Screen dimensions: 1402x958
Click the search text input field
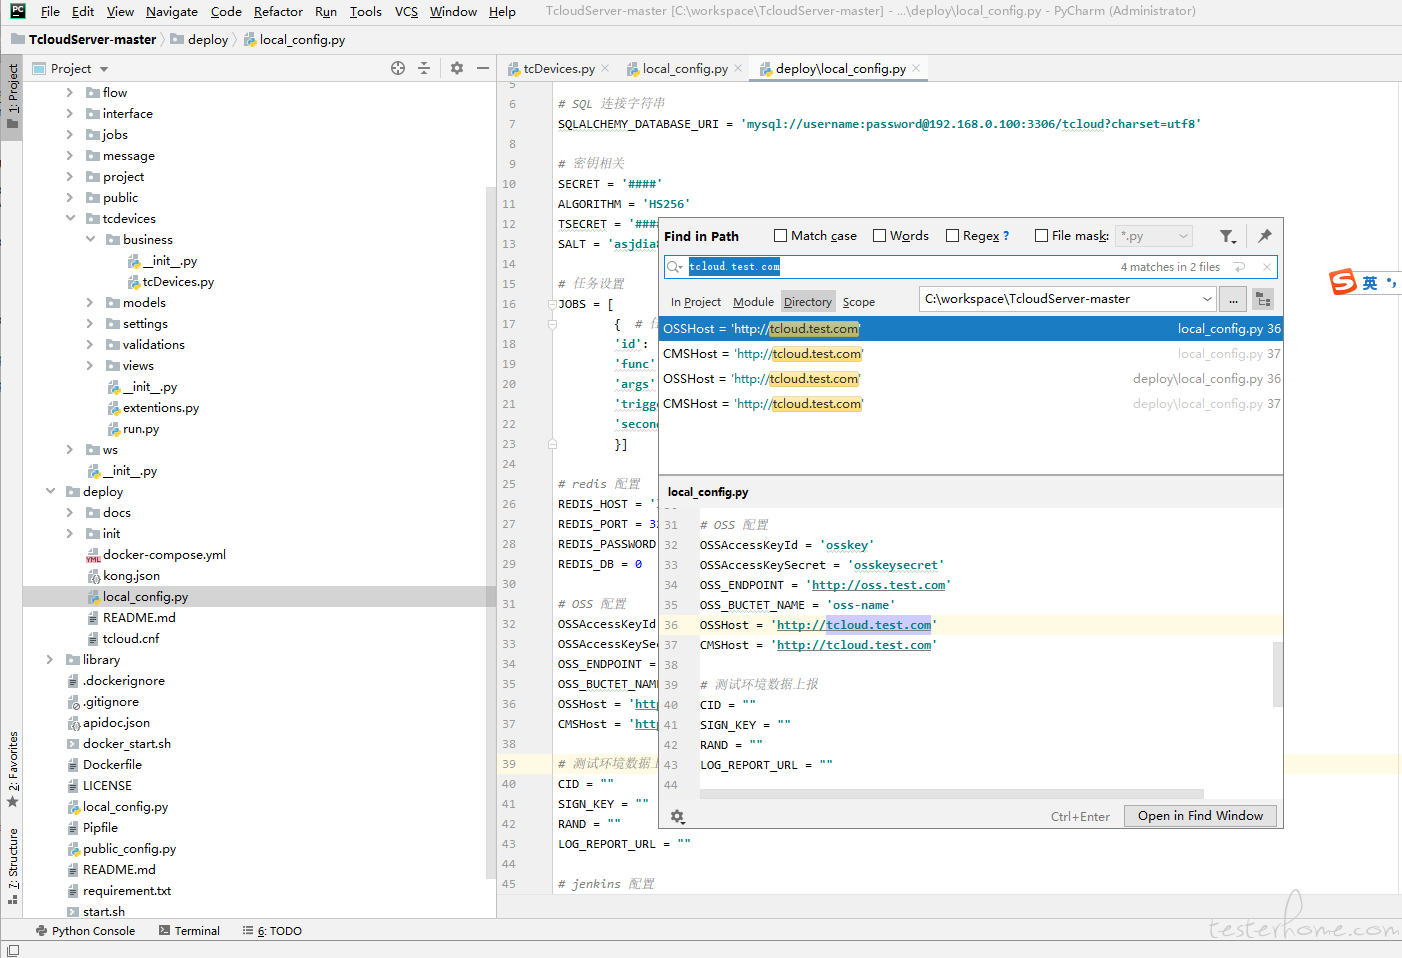click(900, 267)
